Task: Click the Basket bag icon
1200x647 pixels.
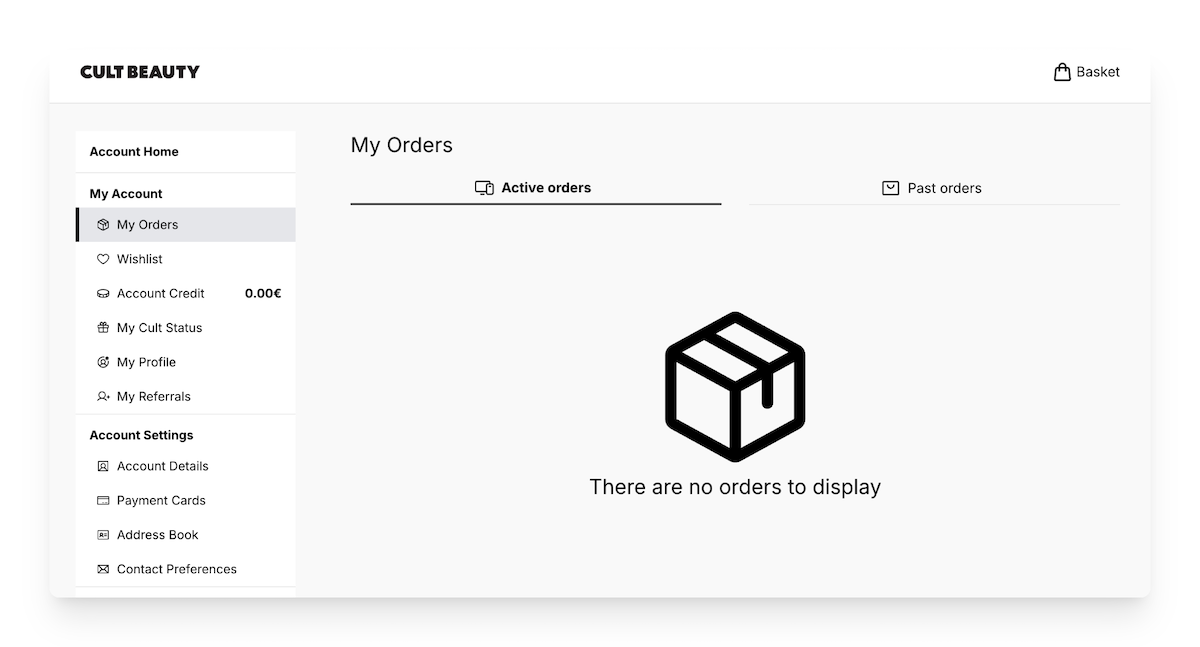Action: (x=1062, y=71)
